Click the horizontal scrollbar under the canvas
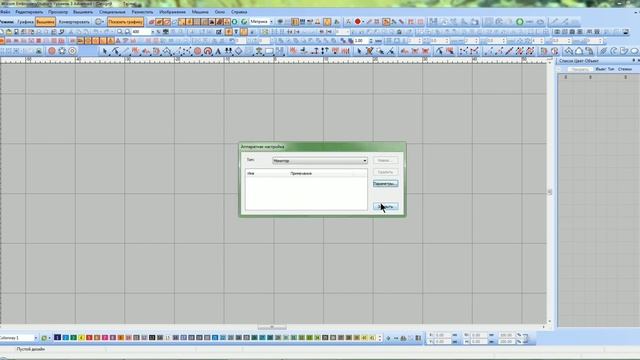The image size is (640, 360). 272,327
